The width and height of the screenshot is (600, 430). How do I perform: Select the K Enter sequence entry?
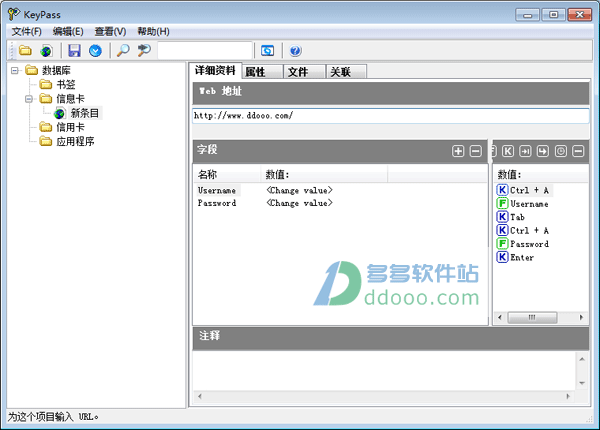click(515, 257)
